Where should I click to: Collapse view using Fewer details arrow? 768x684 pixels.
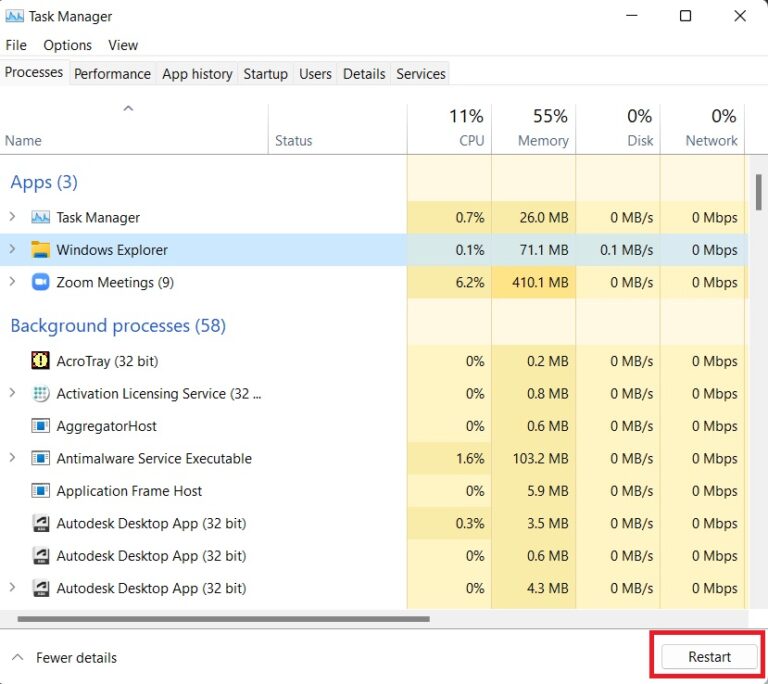point(18,657)
